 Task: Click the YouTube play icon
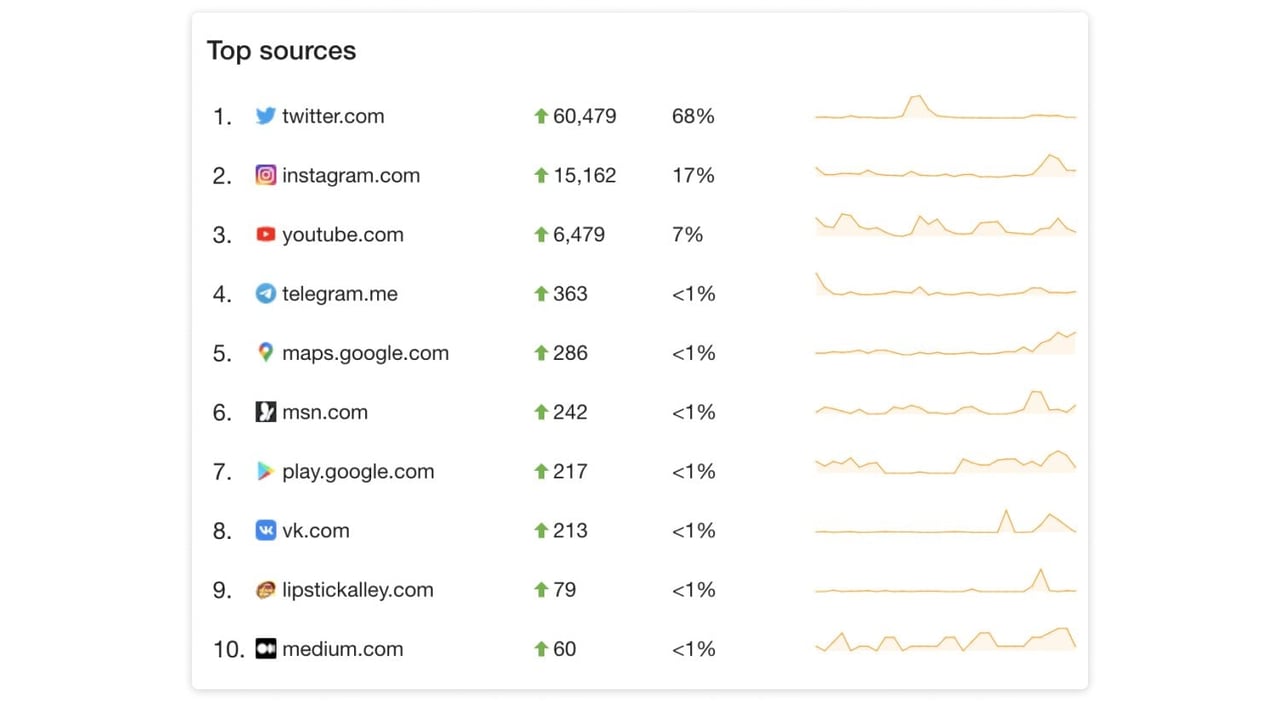pyautogui.click(x=265, y=234)
